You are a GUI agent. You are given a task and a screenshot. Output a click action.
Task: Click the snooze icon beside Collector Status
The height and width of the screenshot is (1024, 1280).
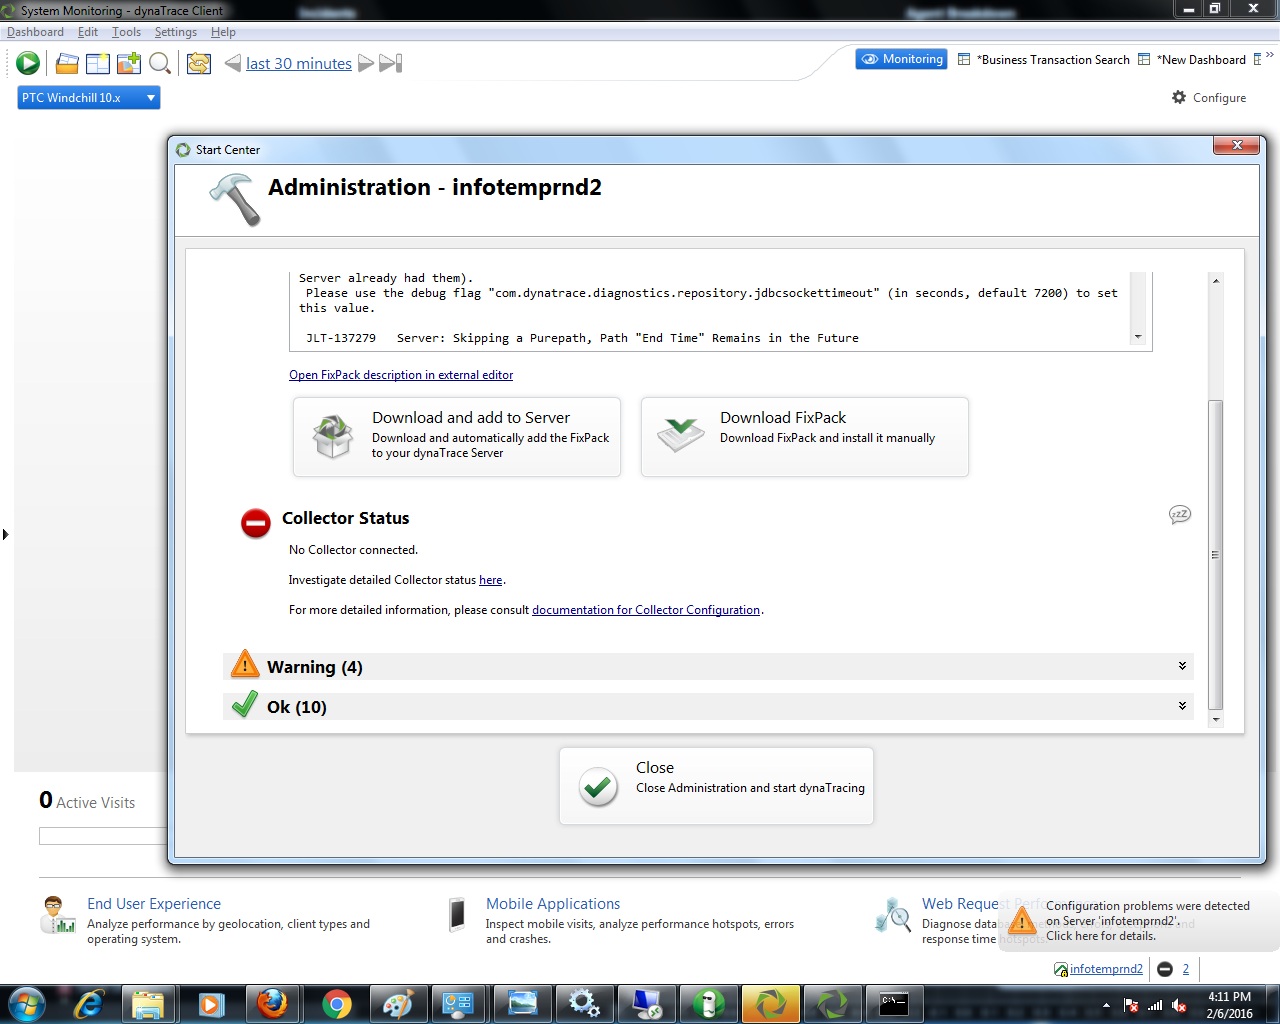coord(1180,515)
